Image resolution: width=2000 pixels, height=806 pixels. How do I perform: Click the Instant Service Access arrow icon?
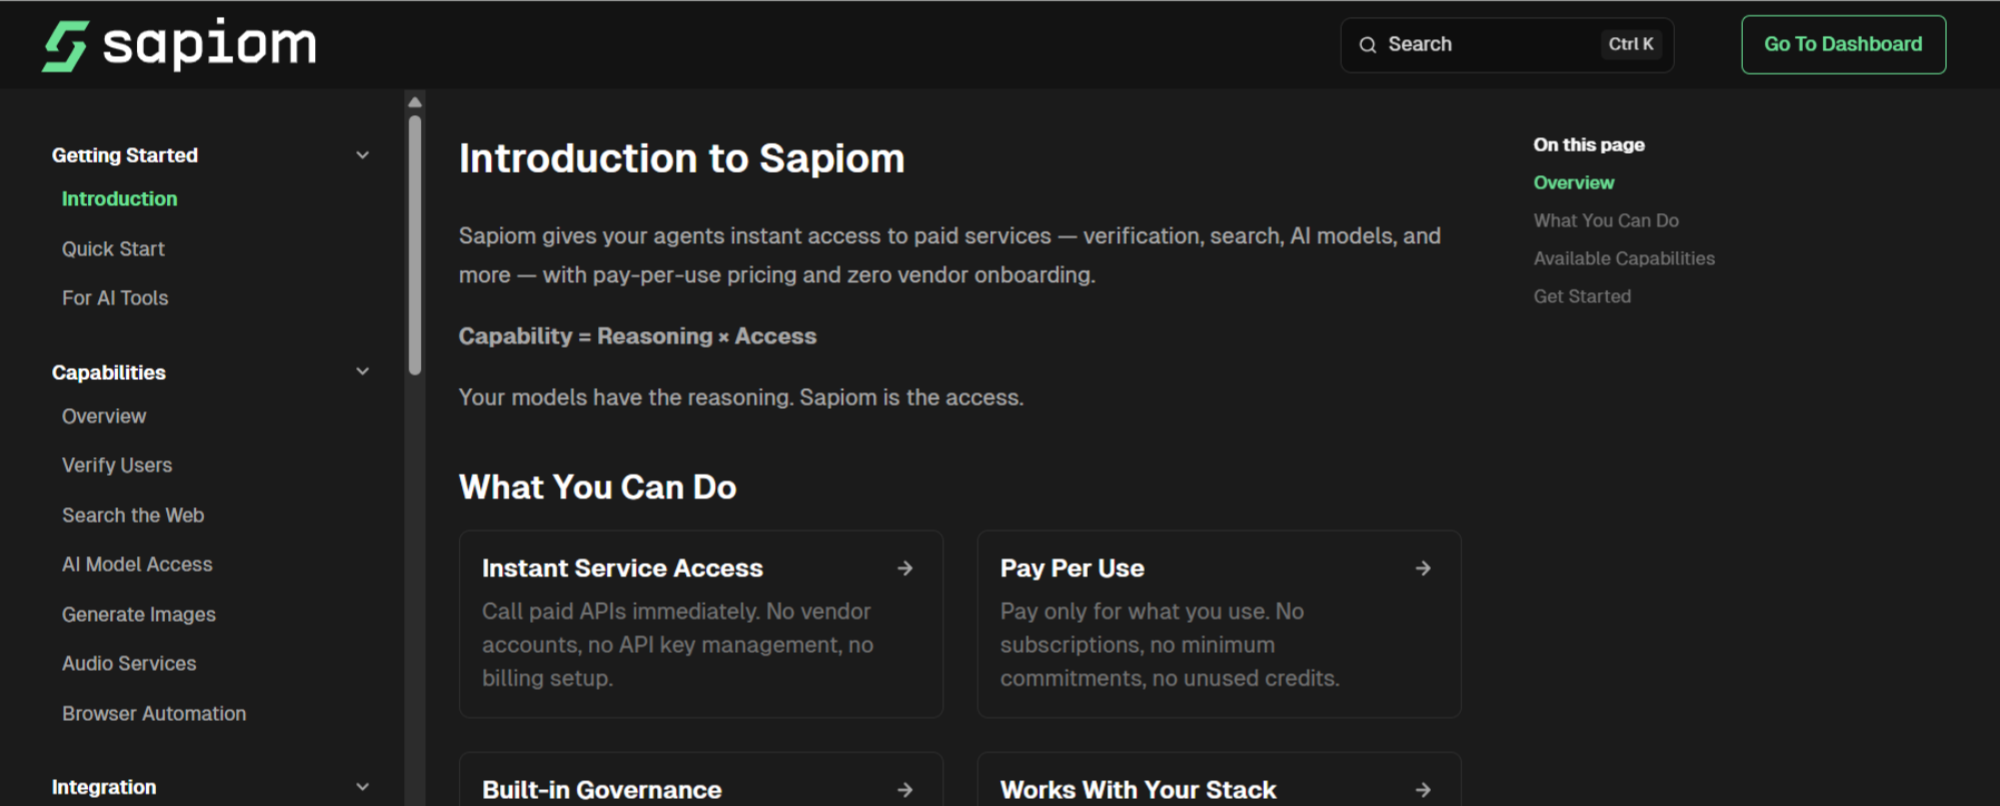pyautogui.click(x=905, y=568)
